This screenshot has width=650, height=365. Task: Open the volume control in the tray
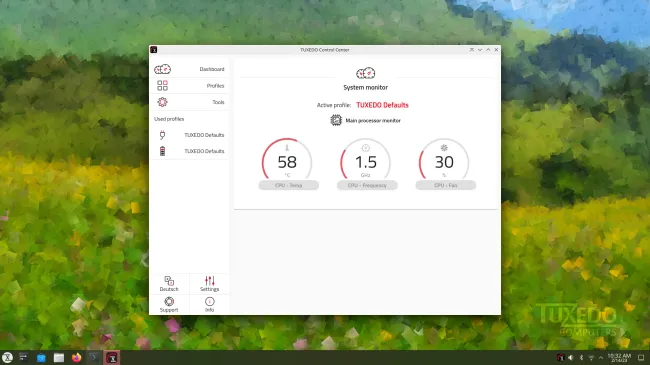click(571, 358)
